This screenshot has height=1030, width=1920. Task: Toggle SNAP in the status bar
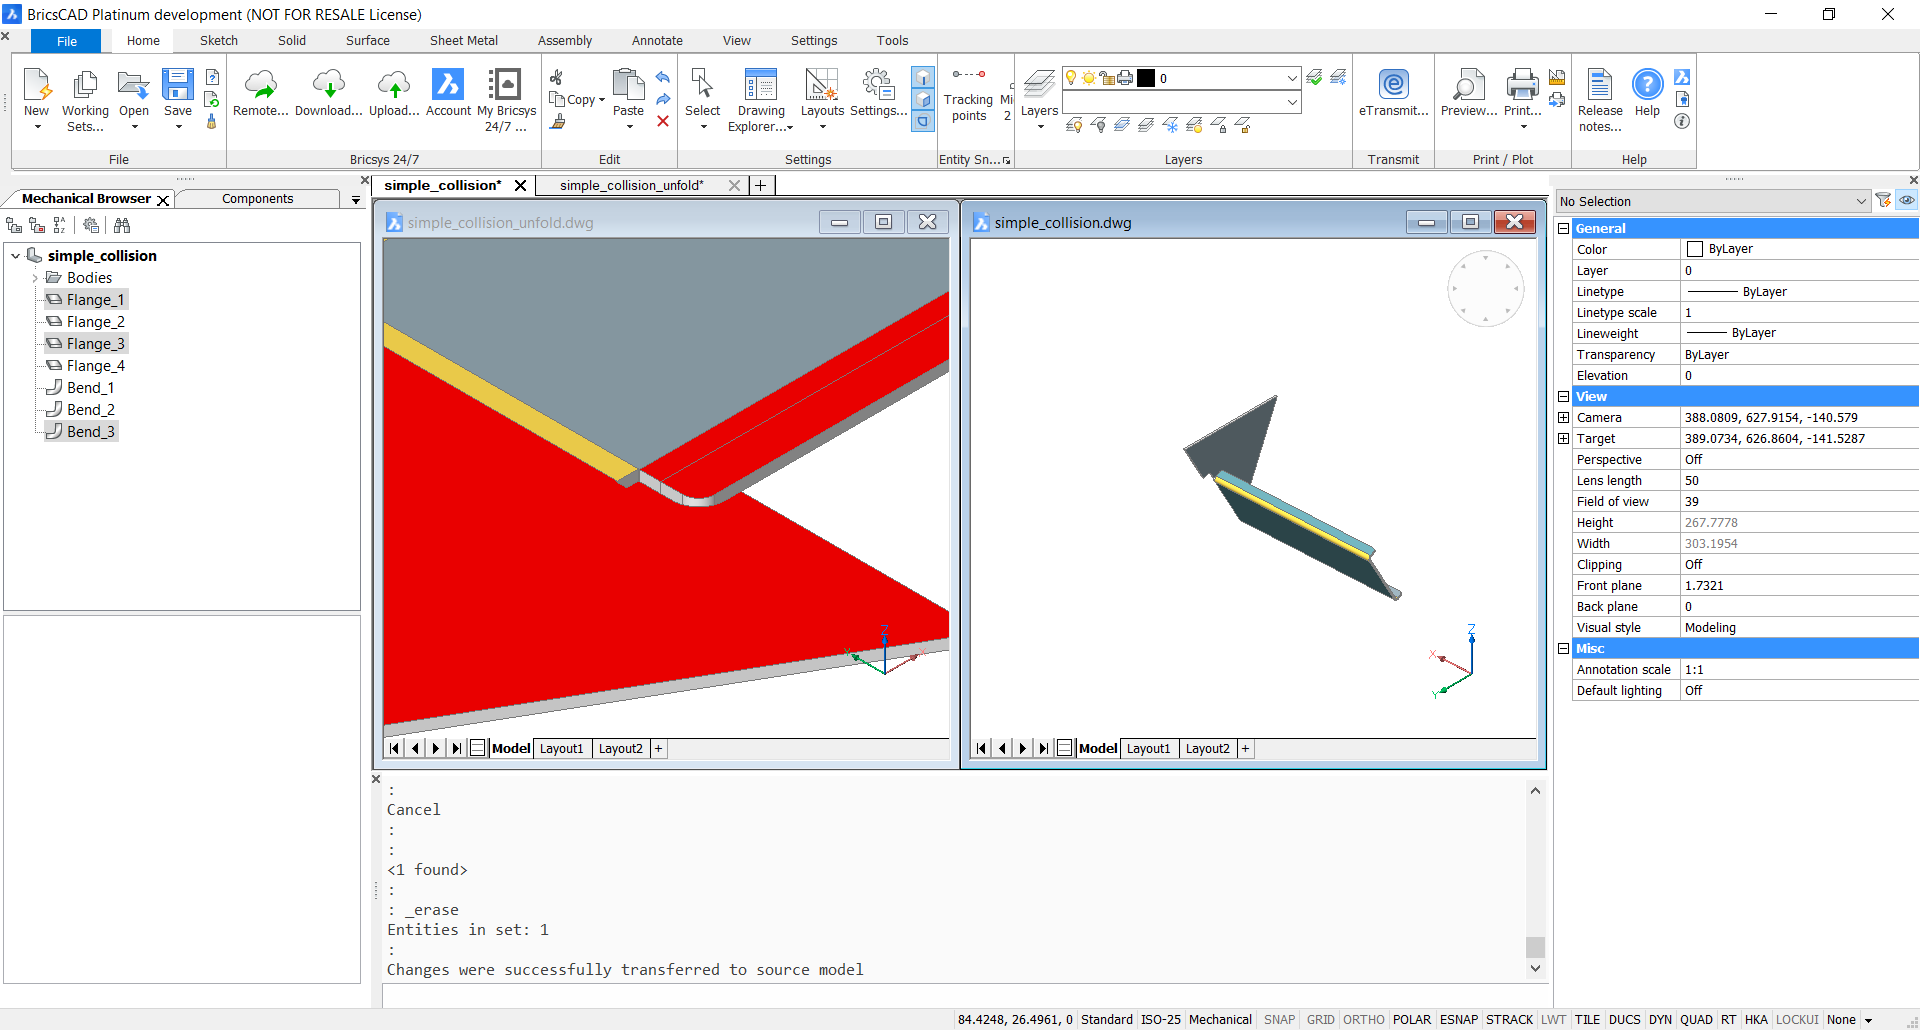coord(1279,1019)
